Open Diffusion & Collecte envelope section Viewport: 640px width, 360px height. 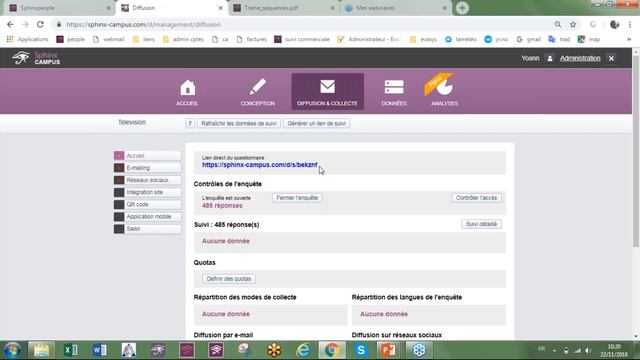(x=327, y=92)
